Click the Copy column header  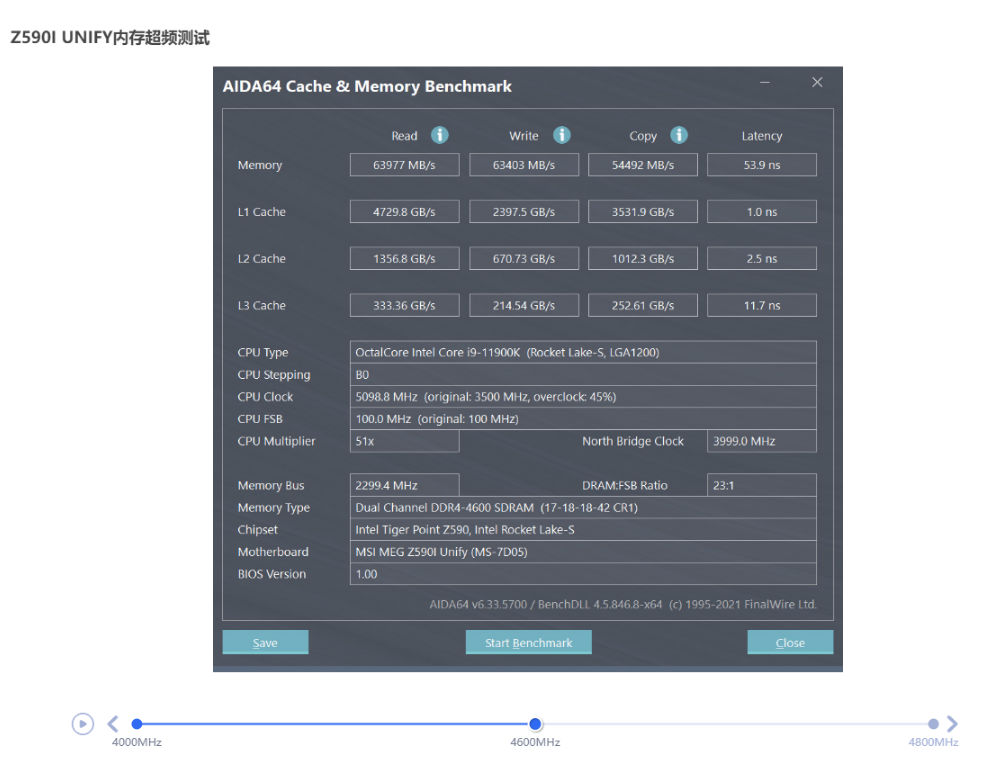click(643, 136)
